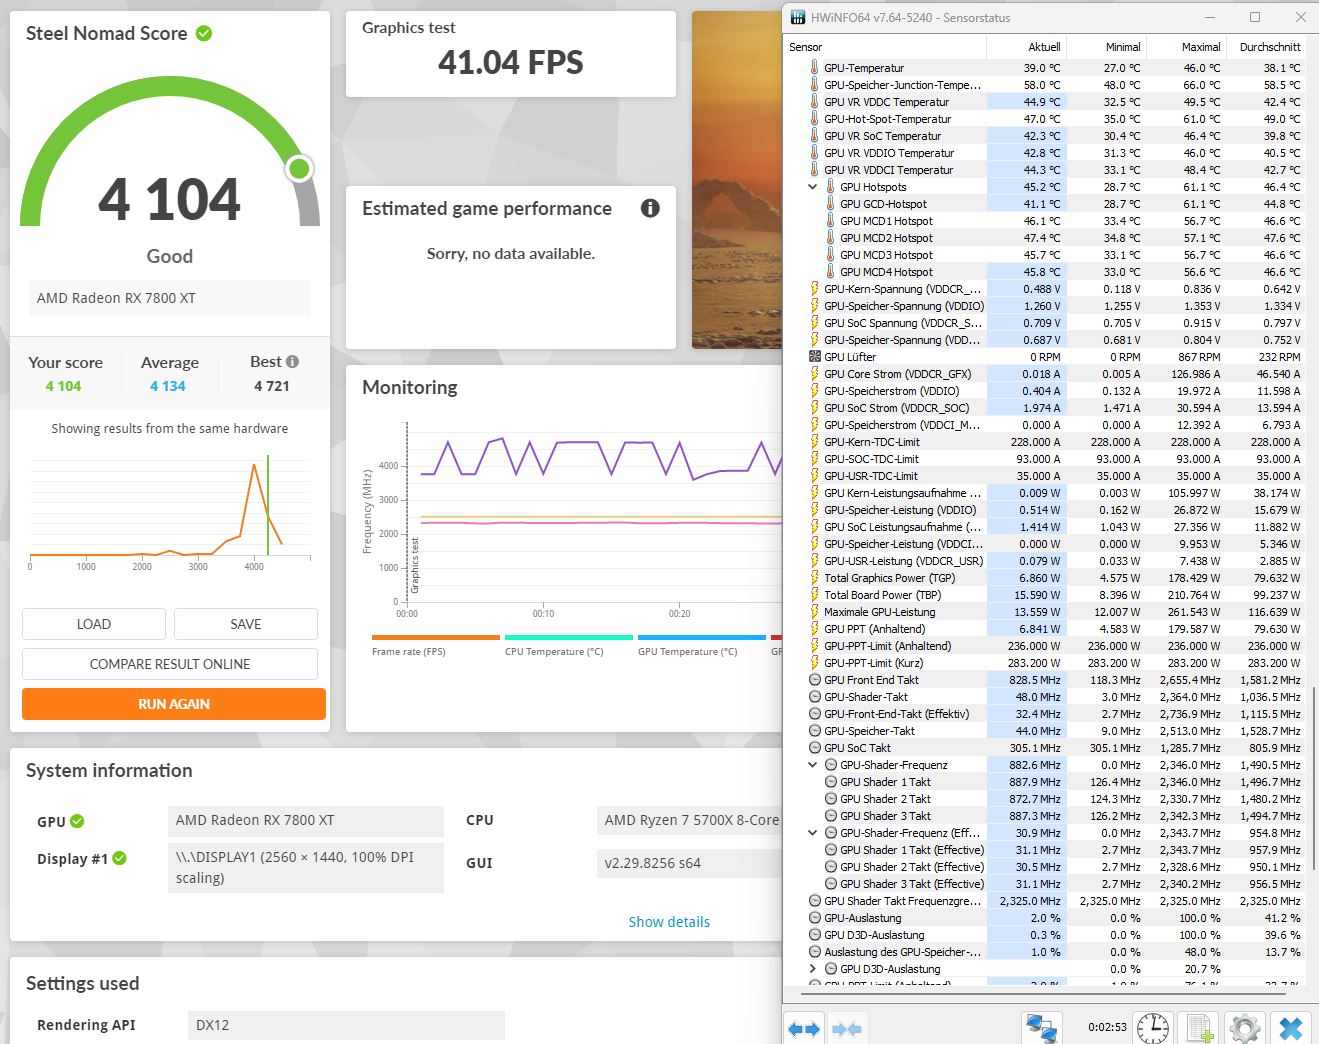Open the Show details link
Image resolution: width=1319 pixels, height=1044 pixels.
tap(669, 922)
